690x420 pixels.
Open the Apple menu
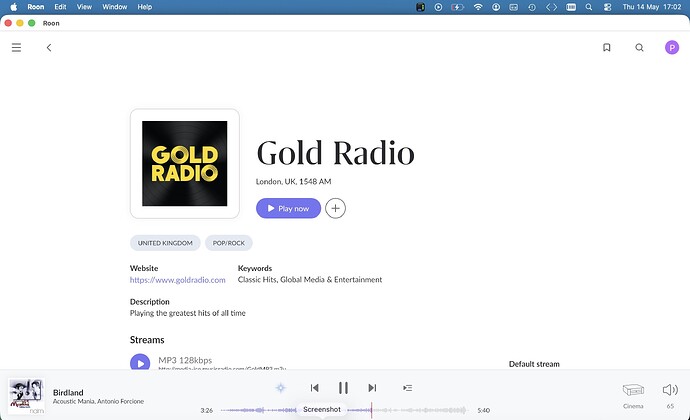[14, 7]
